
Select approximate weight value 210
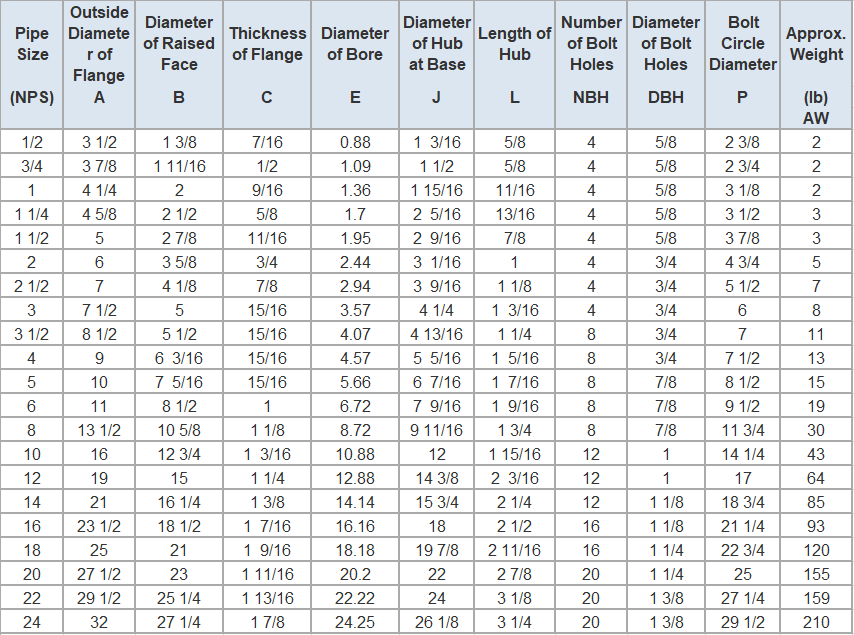click(816, 621)
